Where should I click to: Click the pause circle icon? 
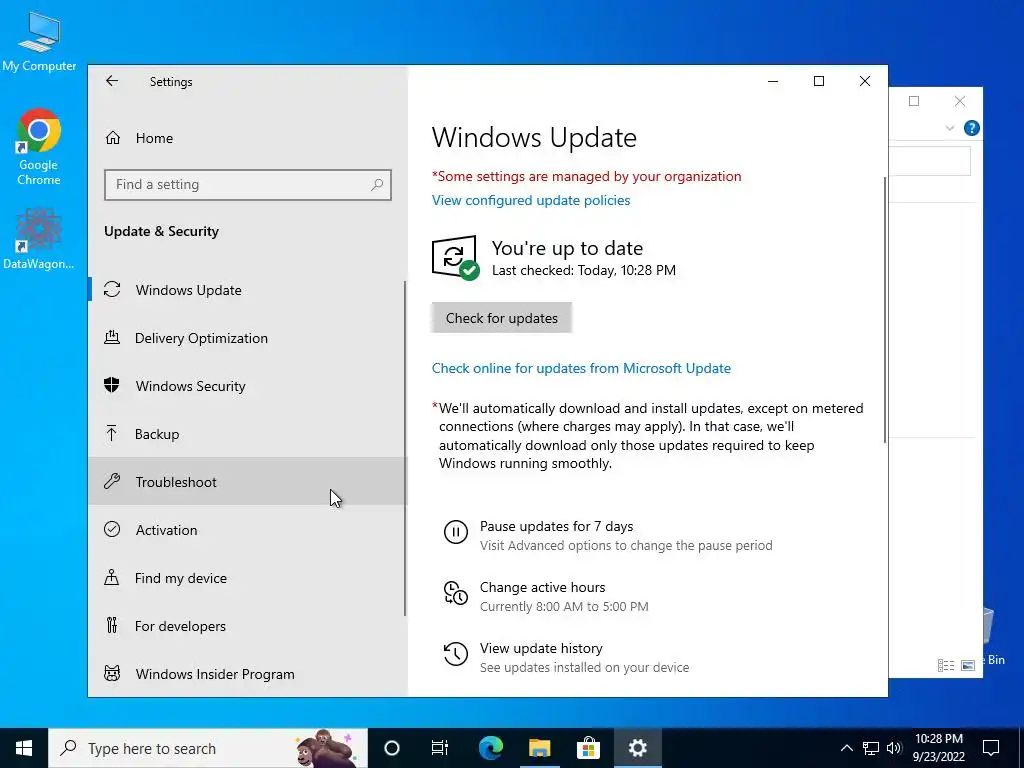click(456, 532)
